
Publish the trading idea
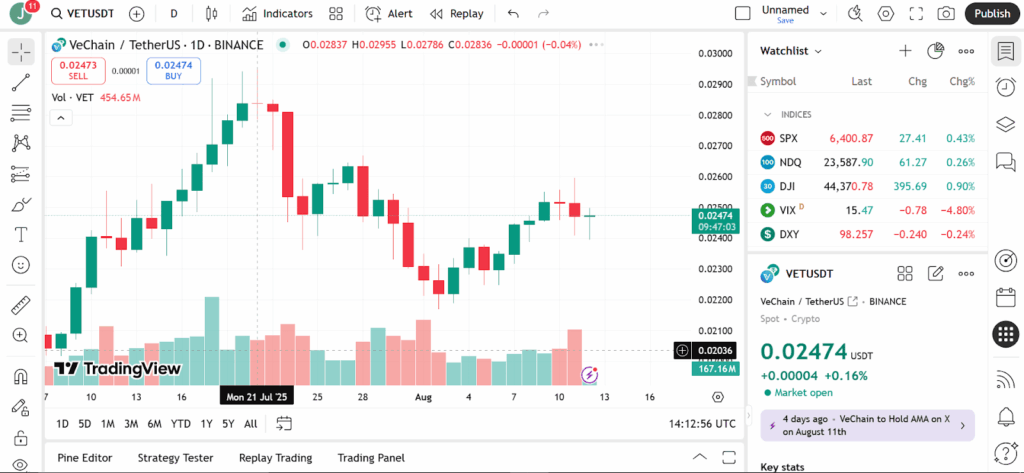[x=992, y=13]
